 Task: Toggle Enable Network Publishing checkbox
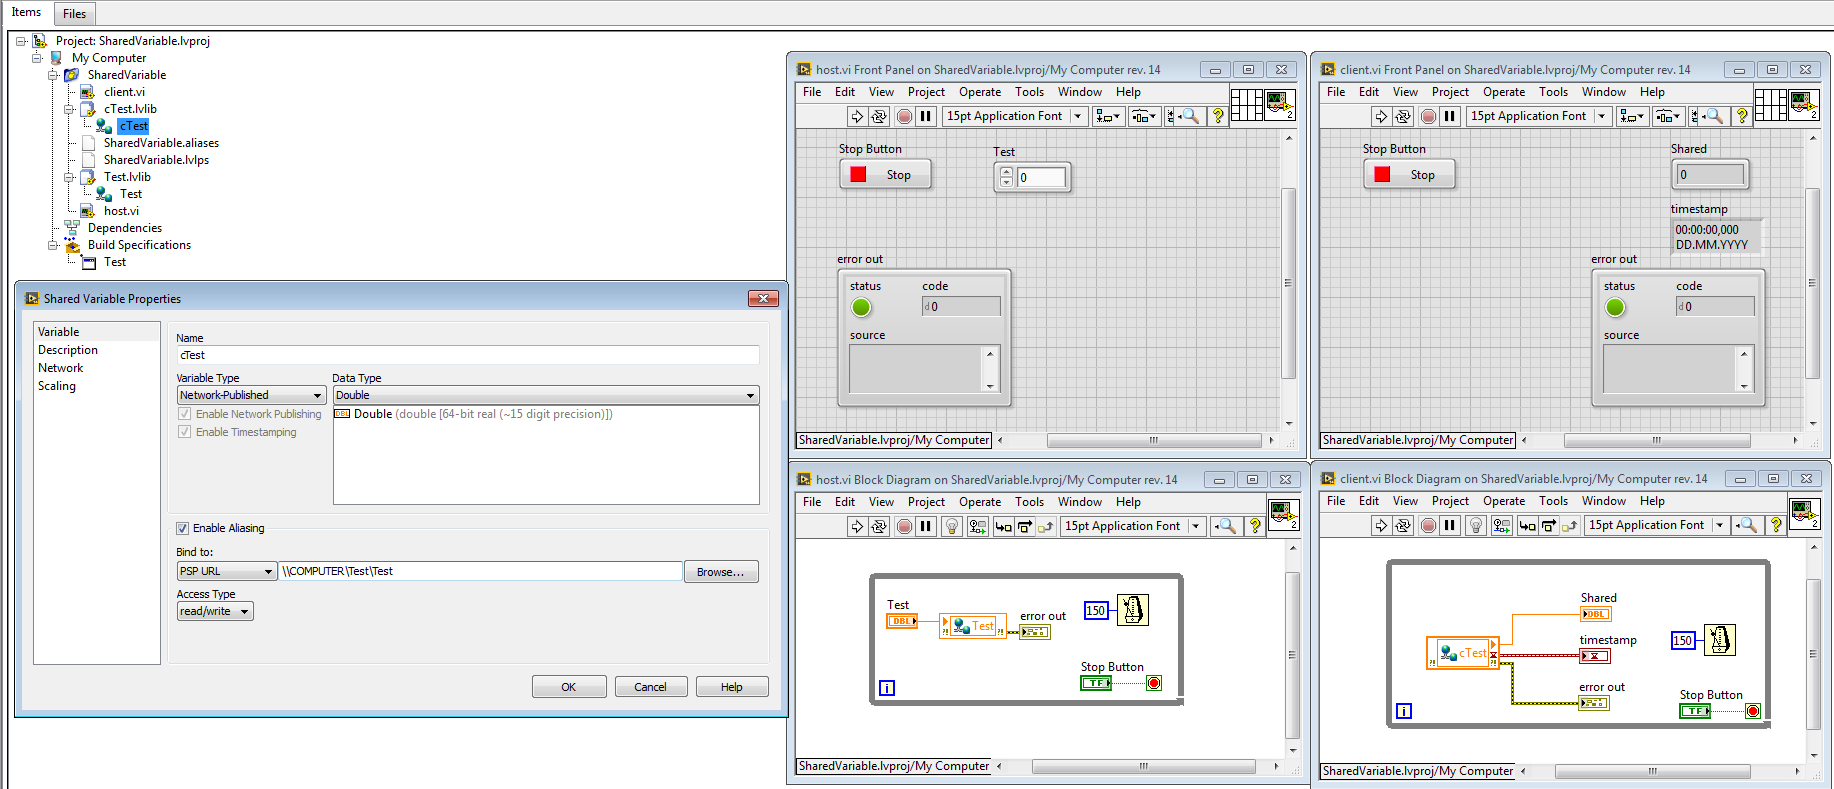[x=185, y=414]
